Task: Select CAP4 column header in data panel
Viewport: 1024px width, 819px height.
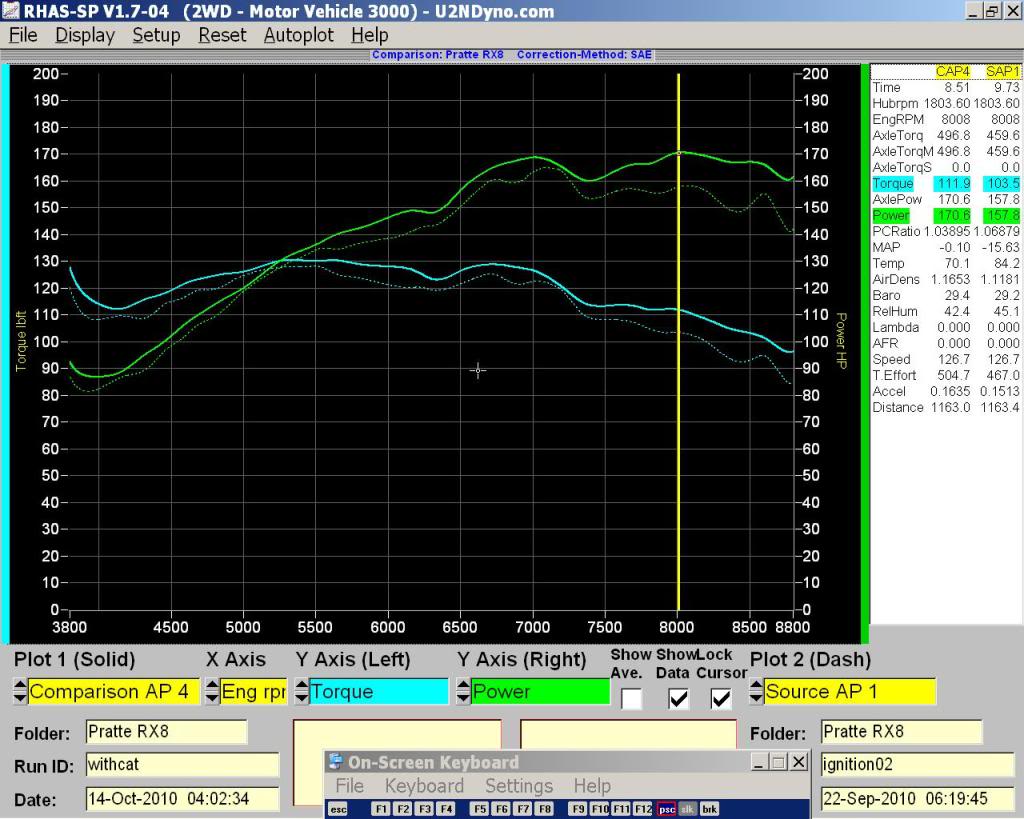Action: [952, 71]
